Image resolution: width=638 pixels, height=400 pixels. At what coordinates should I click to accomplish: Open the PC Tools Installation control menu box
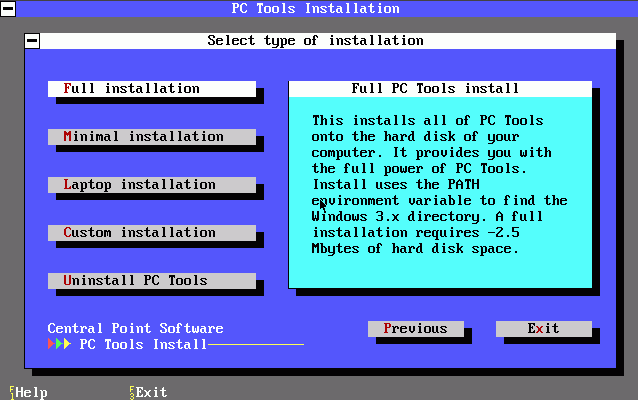[8, 9]
